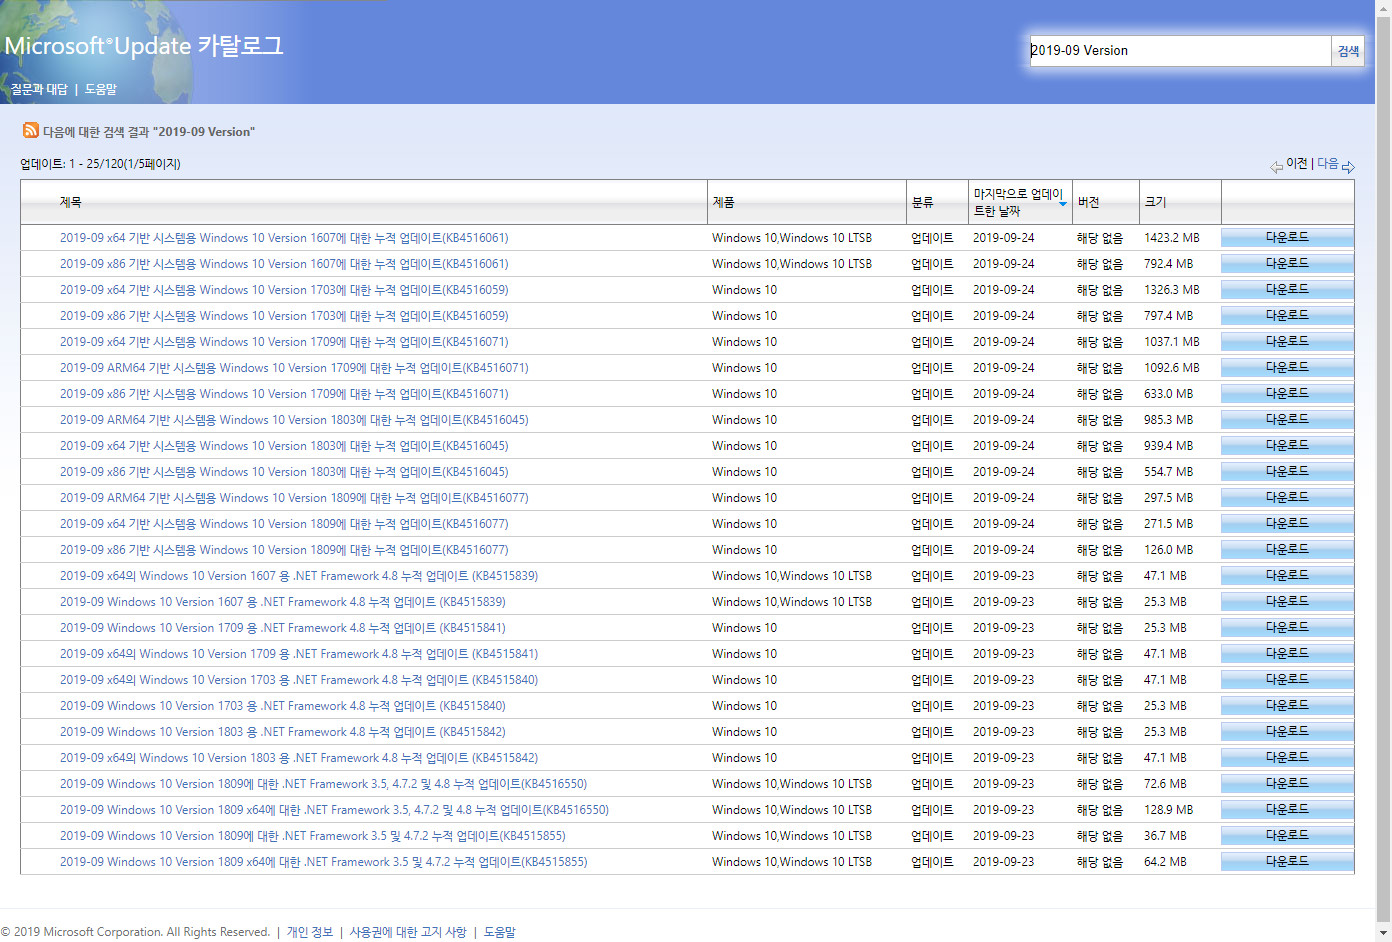The image size is (1392, 942).
Task: Go to 다음 next page link
Action: tap(1327, 163)
